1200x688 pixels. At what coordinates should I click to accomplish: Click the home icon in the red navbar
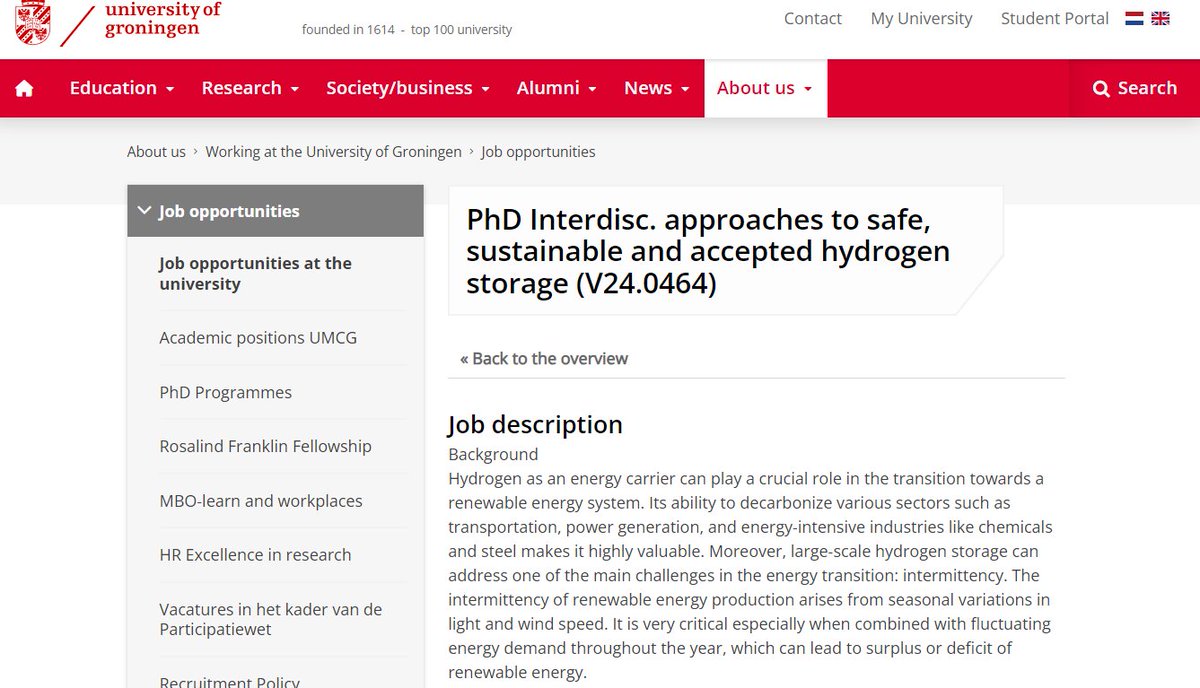(x=24, y=88)
